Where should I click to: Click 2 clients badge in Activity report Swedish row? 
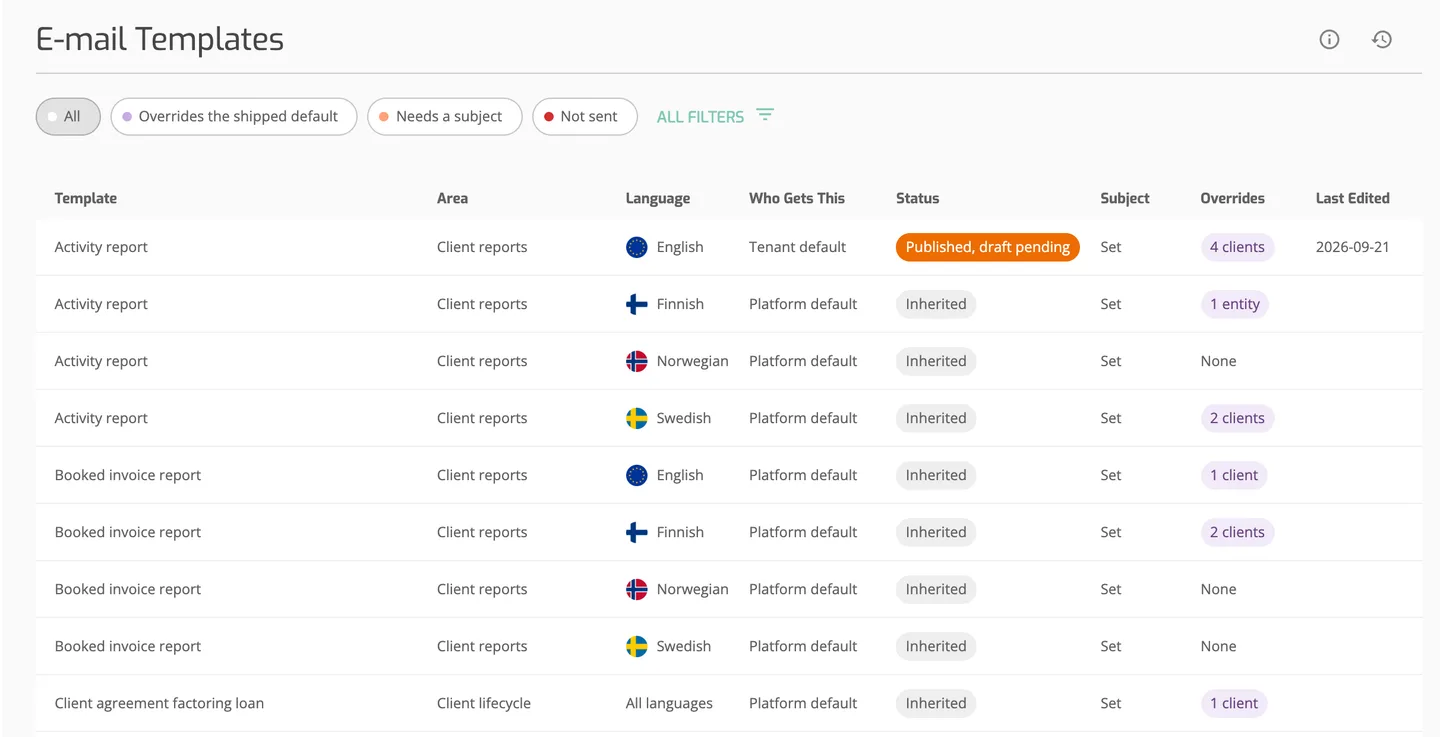point(1237,418)
